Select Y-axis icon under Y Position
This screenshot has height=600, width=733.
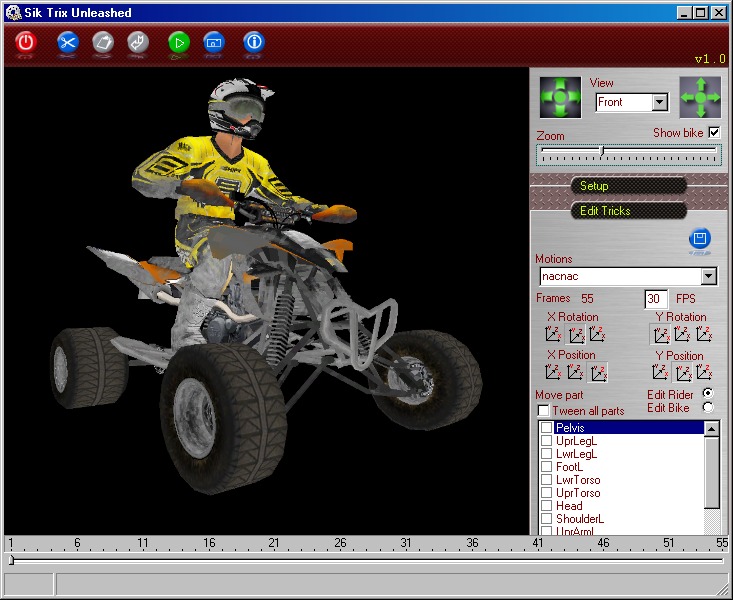(x=683, y=372)
